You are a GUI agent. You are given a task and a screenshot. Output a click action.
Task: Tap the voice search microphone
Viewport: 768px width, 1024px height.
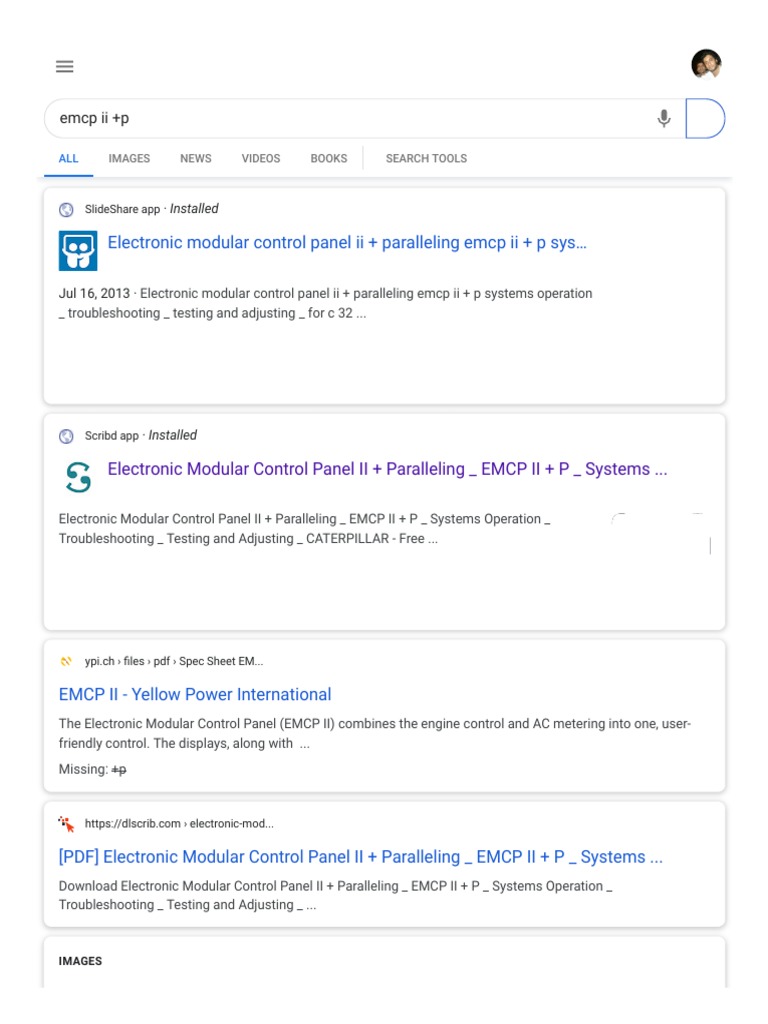[x=663, y=119]
